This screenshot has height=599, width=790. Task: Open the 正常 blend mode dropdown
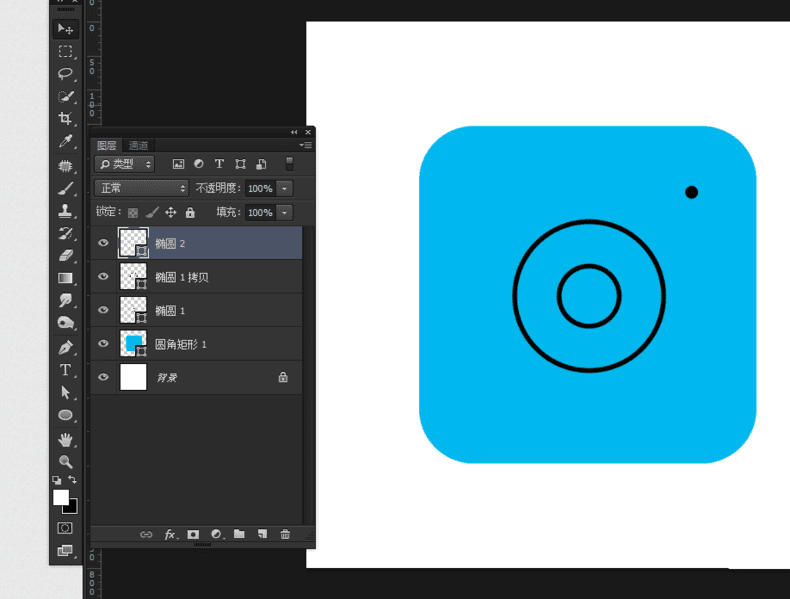point(141,188)
